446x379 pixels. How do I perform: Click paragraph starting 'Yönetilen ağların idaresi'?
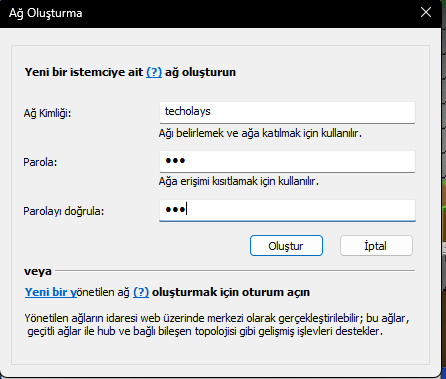point(217,325)
